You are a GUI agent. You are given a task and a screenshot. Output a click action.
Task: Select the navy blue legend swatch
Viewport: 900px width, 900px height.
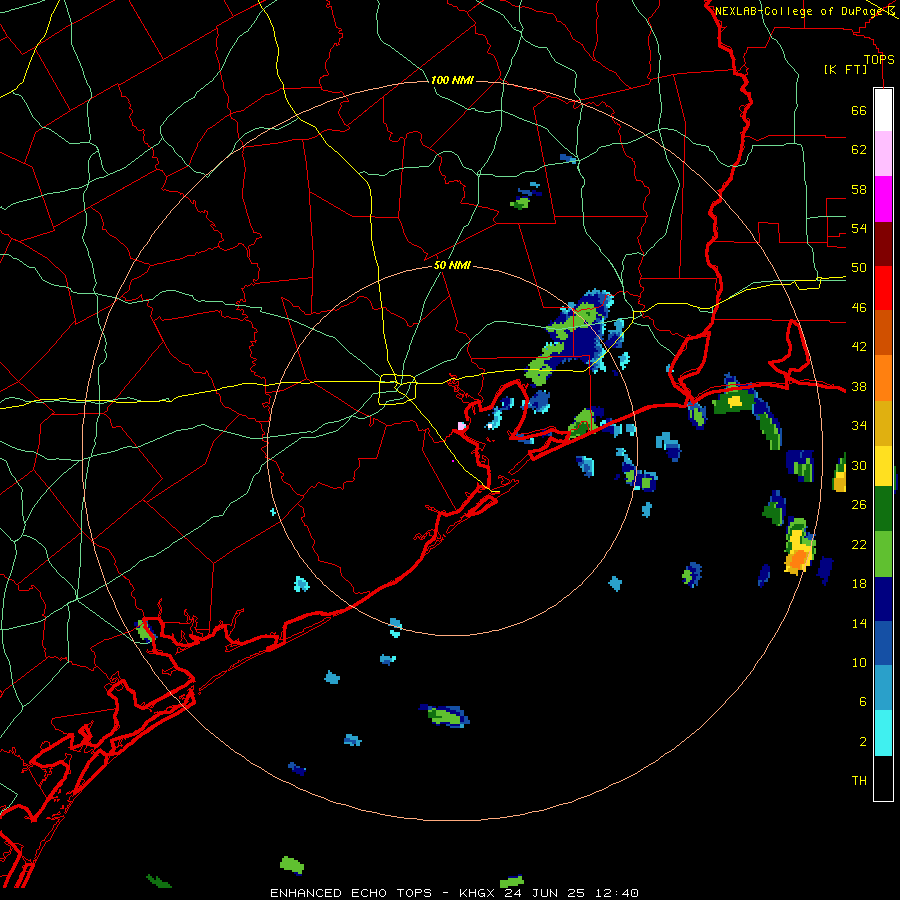[x=883, y=599]
